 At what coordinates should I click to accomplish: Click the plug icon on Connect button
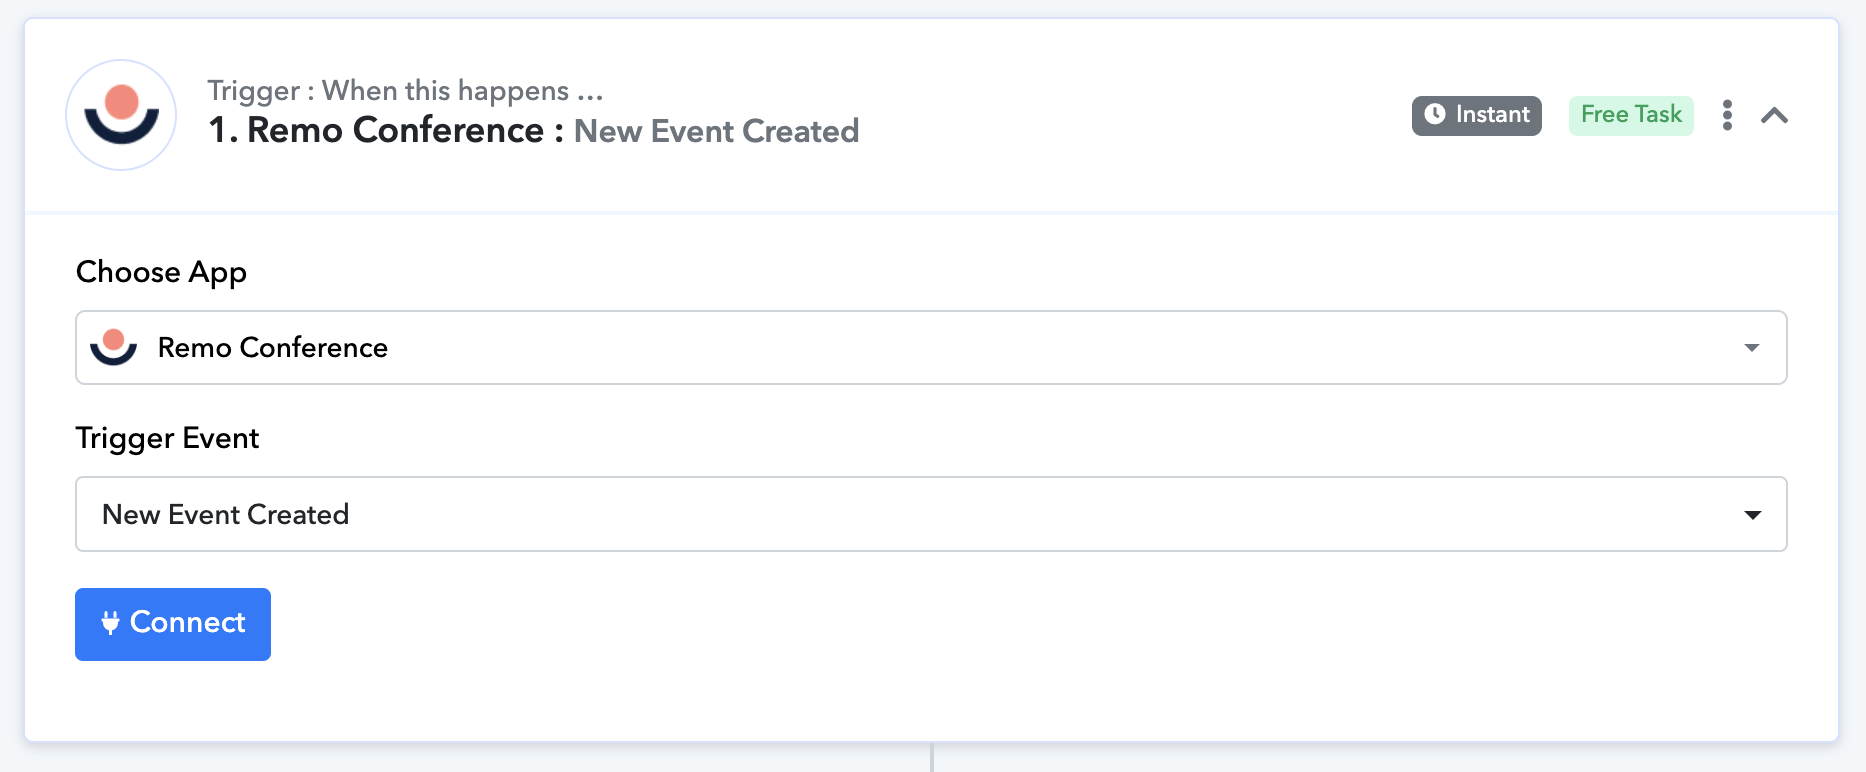110,623
